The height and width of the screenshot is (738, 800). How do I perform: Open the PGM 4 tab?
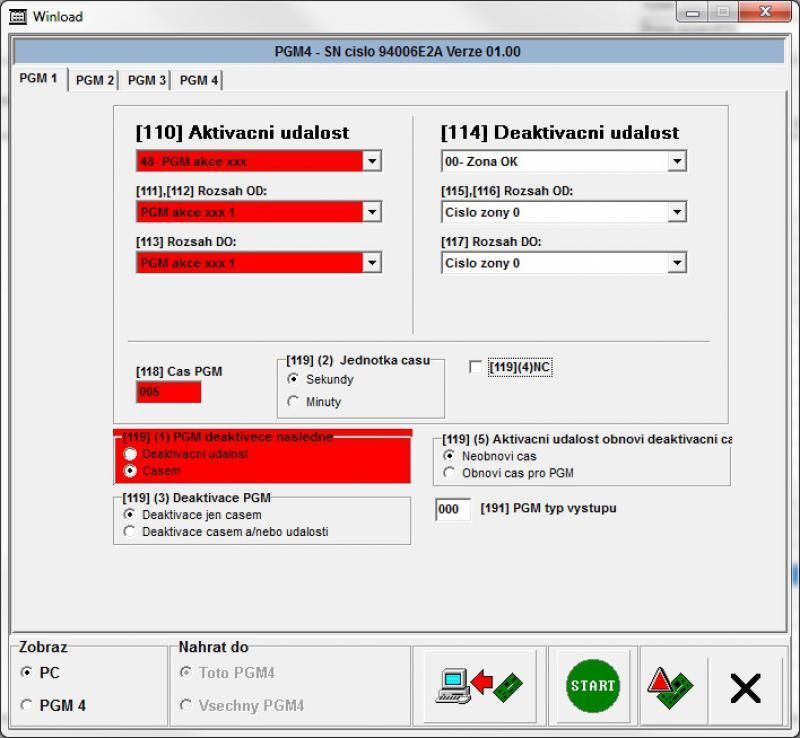click(199, 80)
